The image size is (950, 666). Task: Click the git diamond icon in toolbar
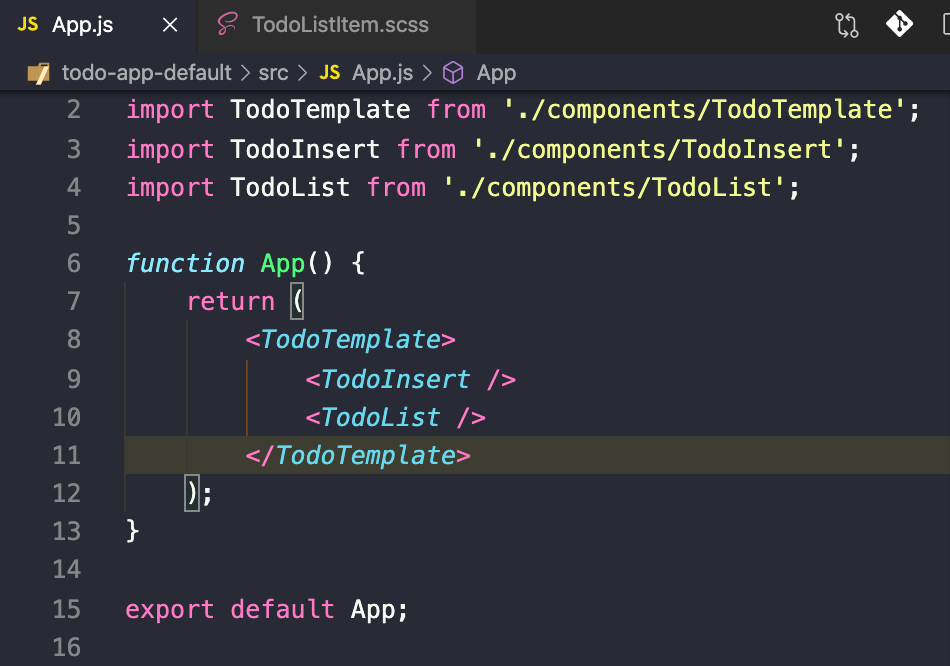pyautogui.click(x=900, y=24)
